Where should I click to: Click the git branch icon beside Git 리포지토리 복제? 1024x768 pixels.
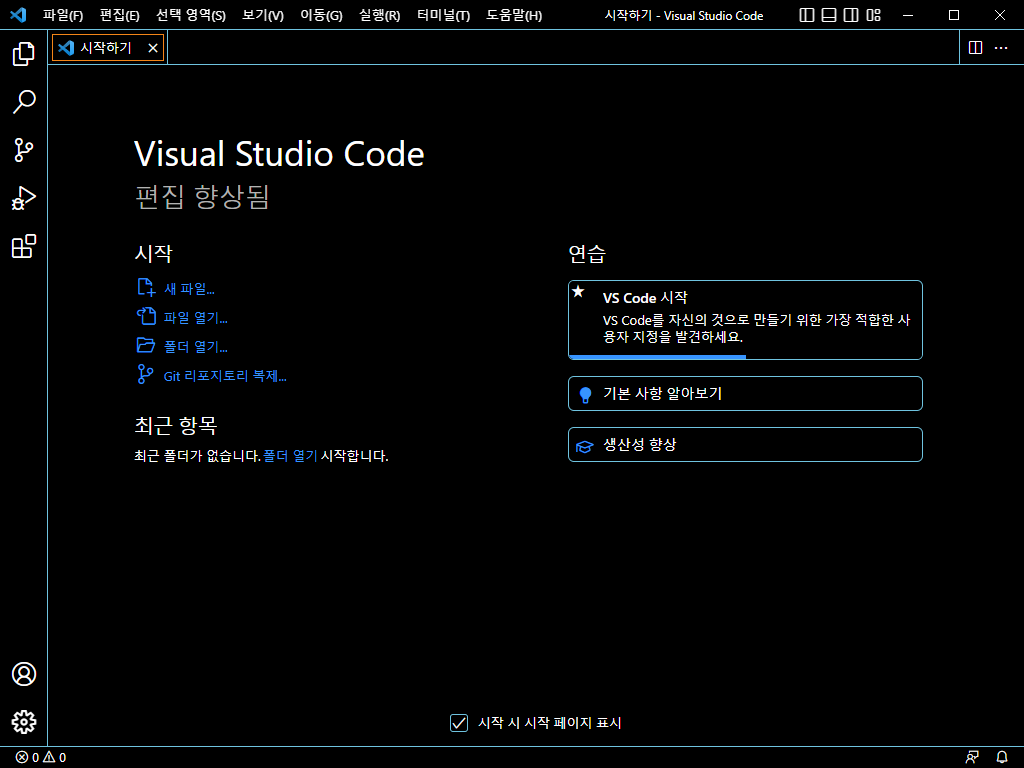click(x=145, y=374)
